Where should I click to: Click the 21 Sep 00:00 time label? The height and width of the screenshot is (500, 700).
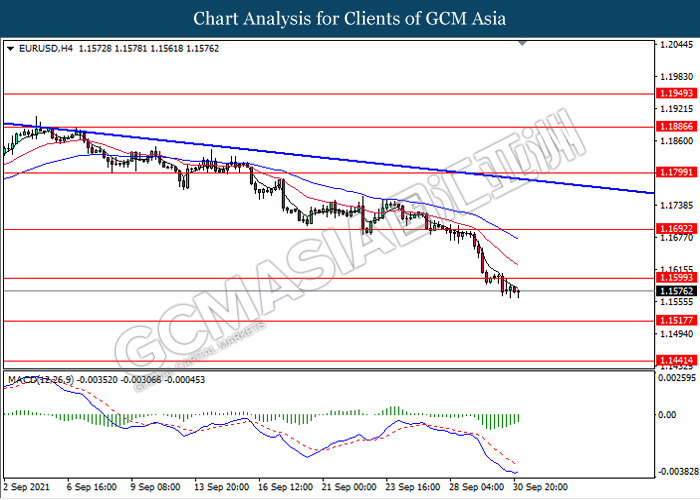(349, 487)
